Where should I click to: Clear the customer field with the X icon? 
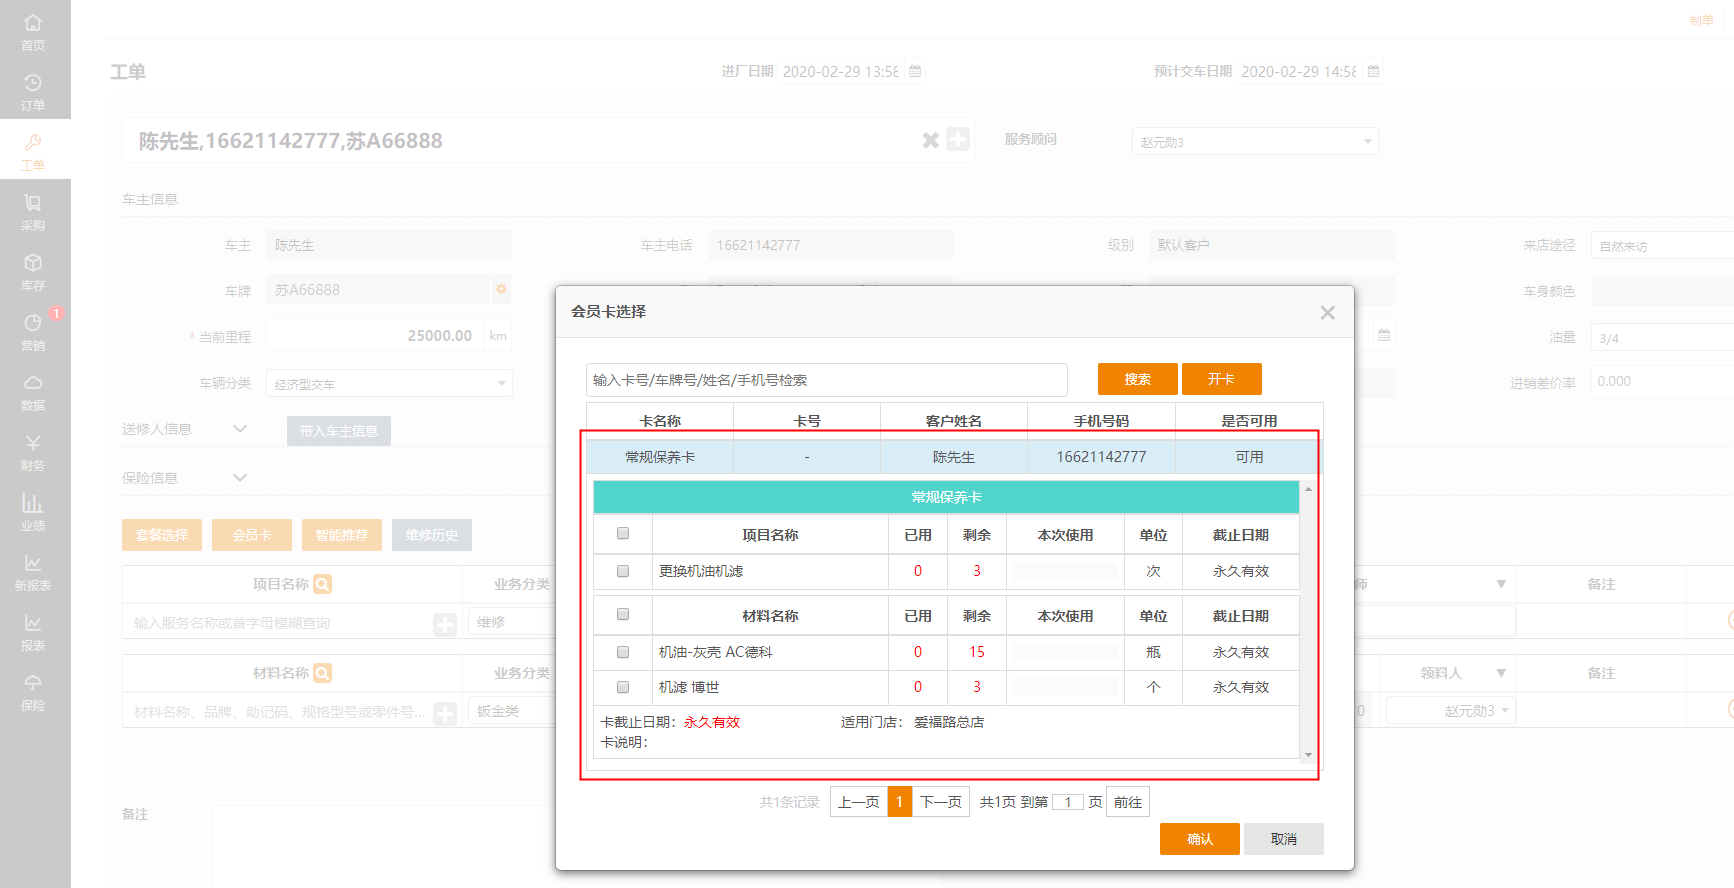coord(930,140)
